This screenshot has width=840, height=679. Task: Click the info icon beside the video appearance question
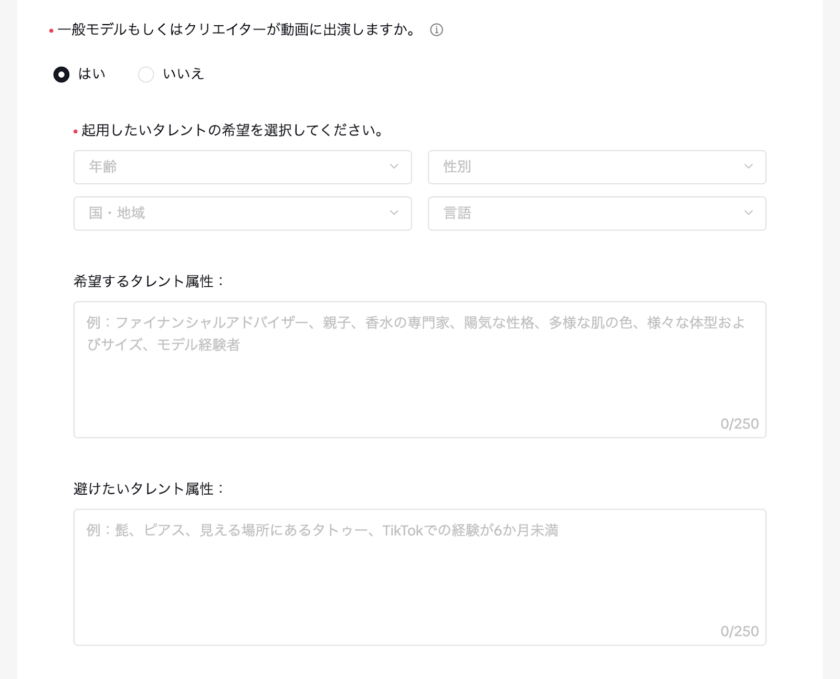(436, 30)
